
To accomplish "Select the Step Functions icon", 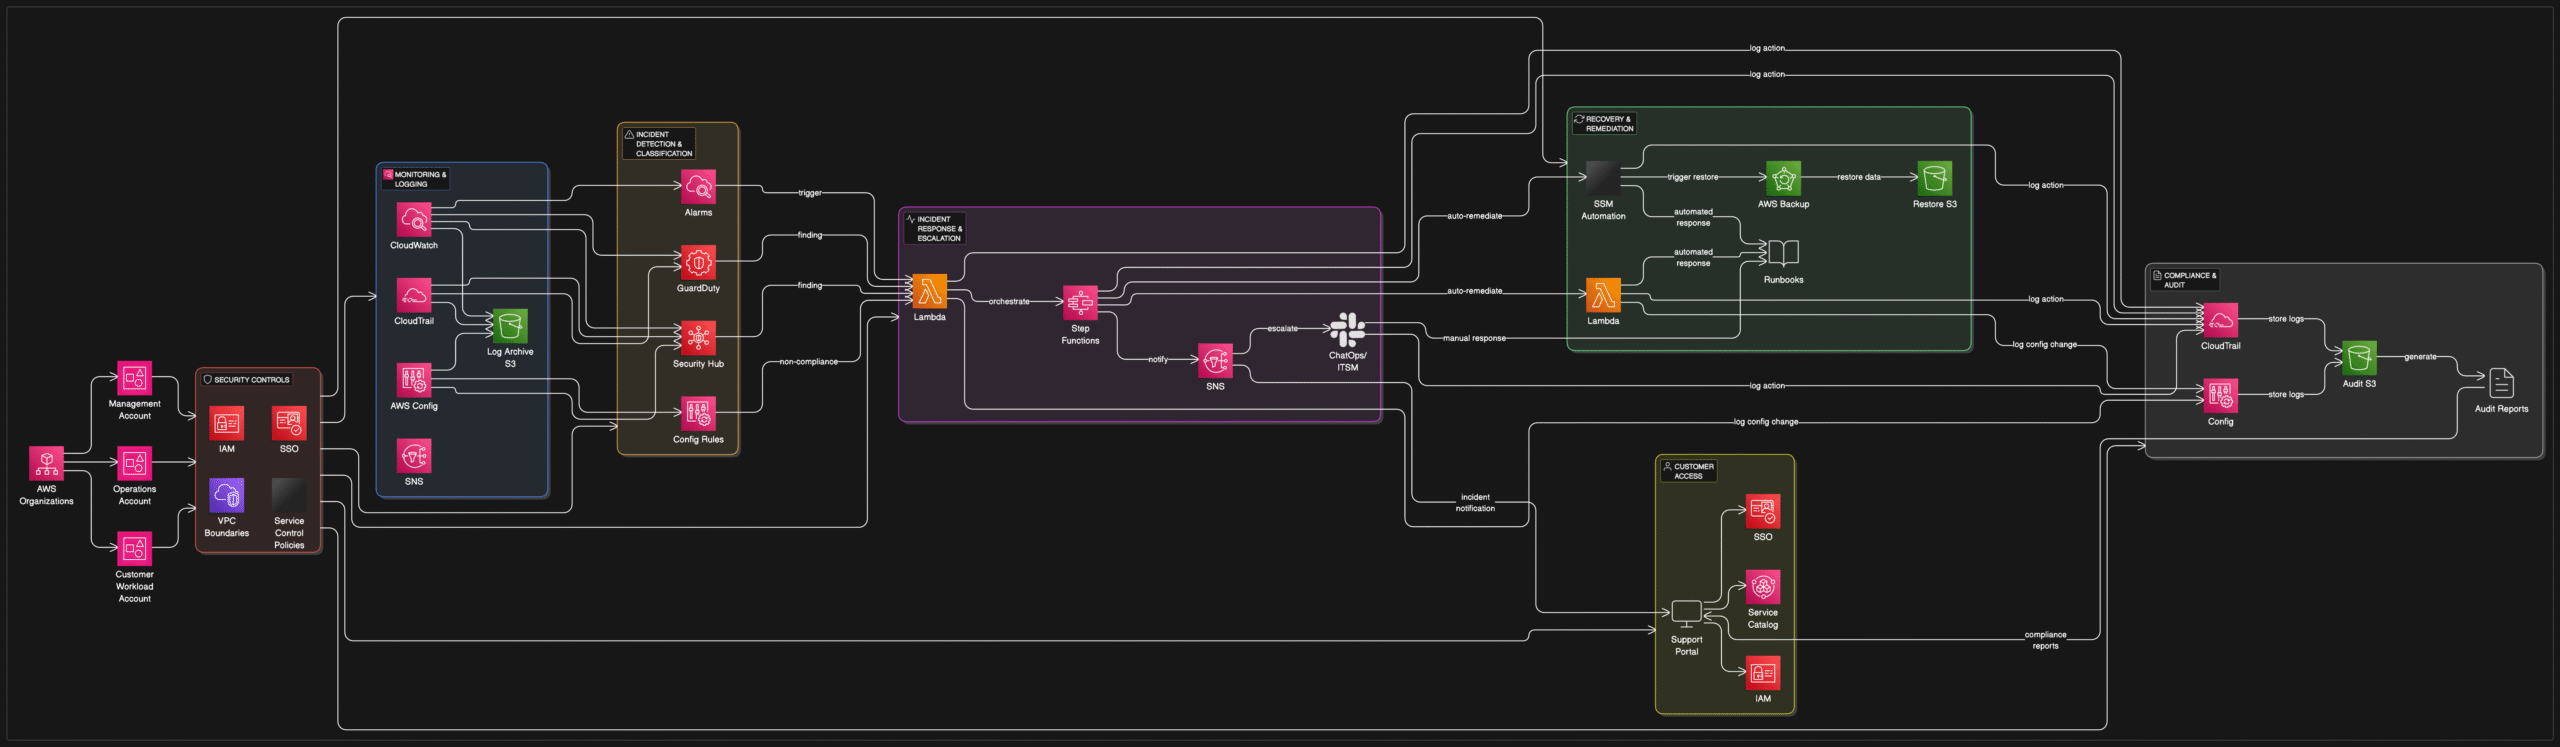I will pyautogui.click(x=1080, y=302).
